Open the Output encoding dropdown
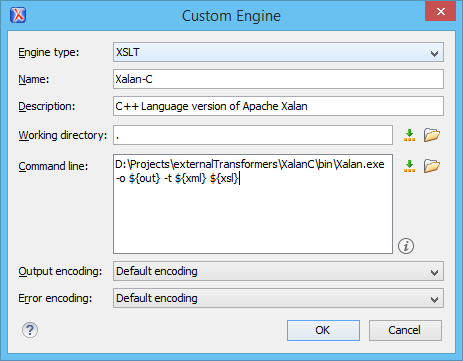The width and height of the screenshot is (463, 361). click(278, 271)
